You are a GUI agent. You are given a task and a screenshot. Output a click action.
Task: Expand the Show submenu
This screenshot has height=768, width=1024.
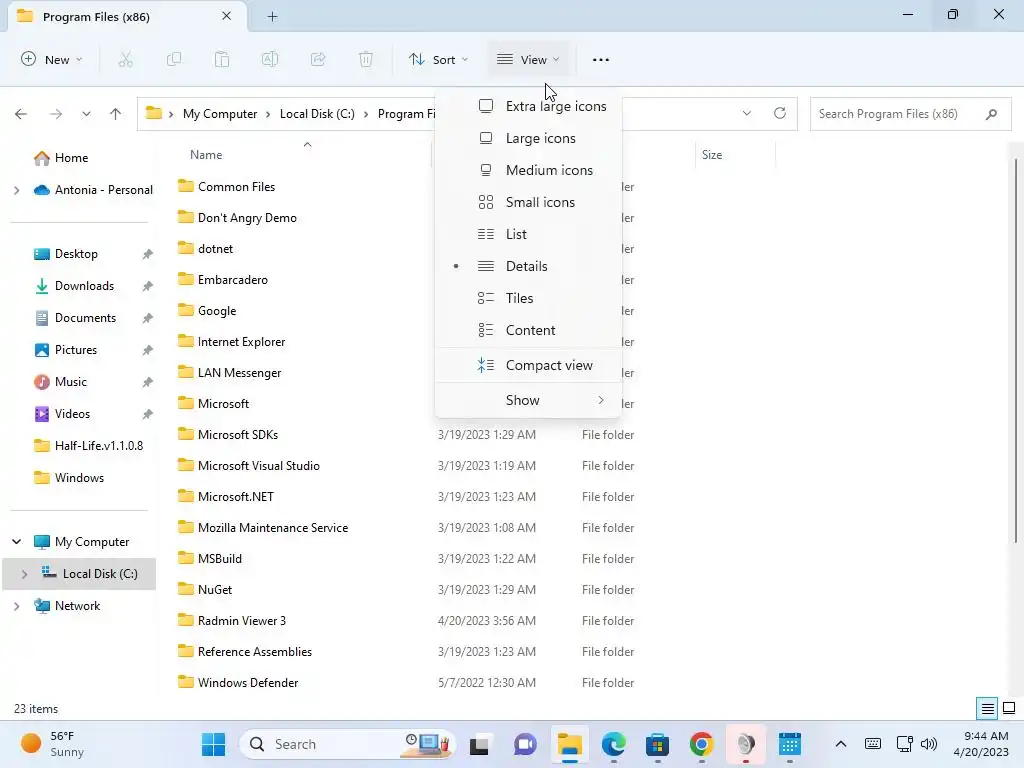tap(528, 400)
